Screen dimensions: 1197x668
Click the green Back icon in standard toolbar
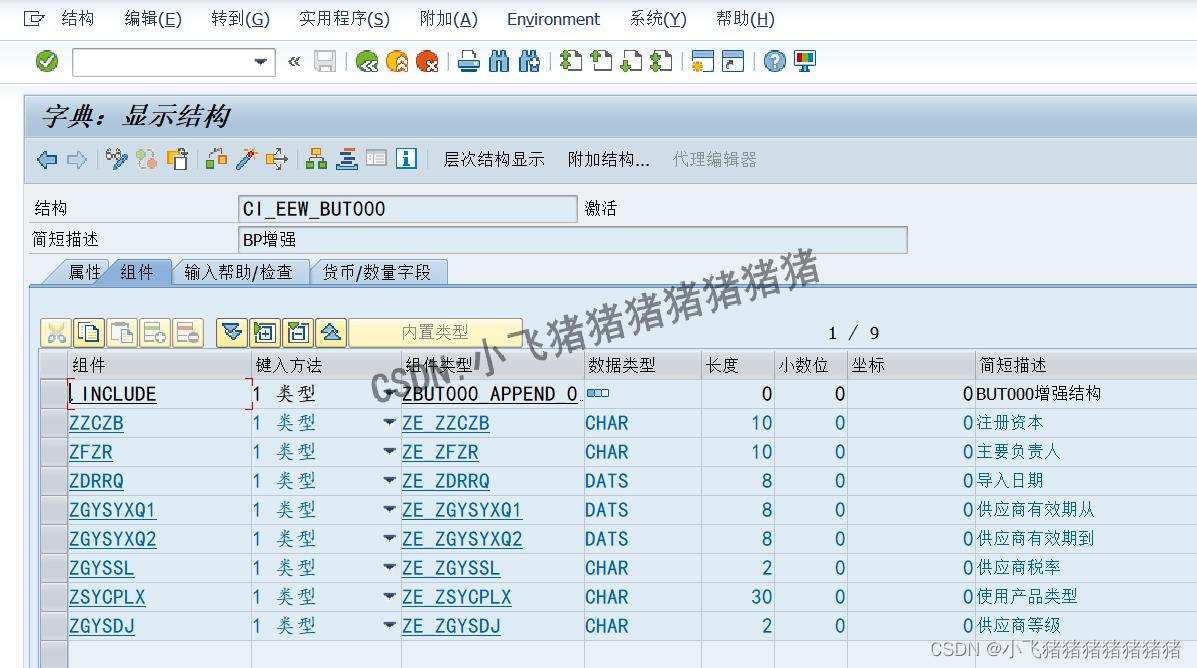pyautogui.click(x=367, y=61)
